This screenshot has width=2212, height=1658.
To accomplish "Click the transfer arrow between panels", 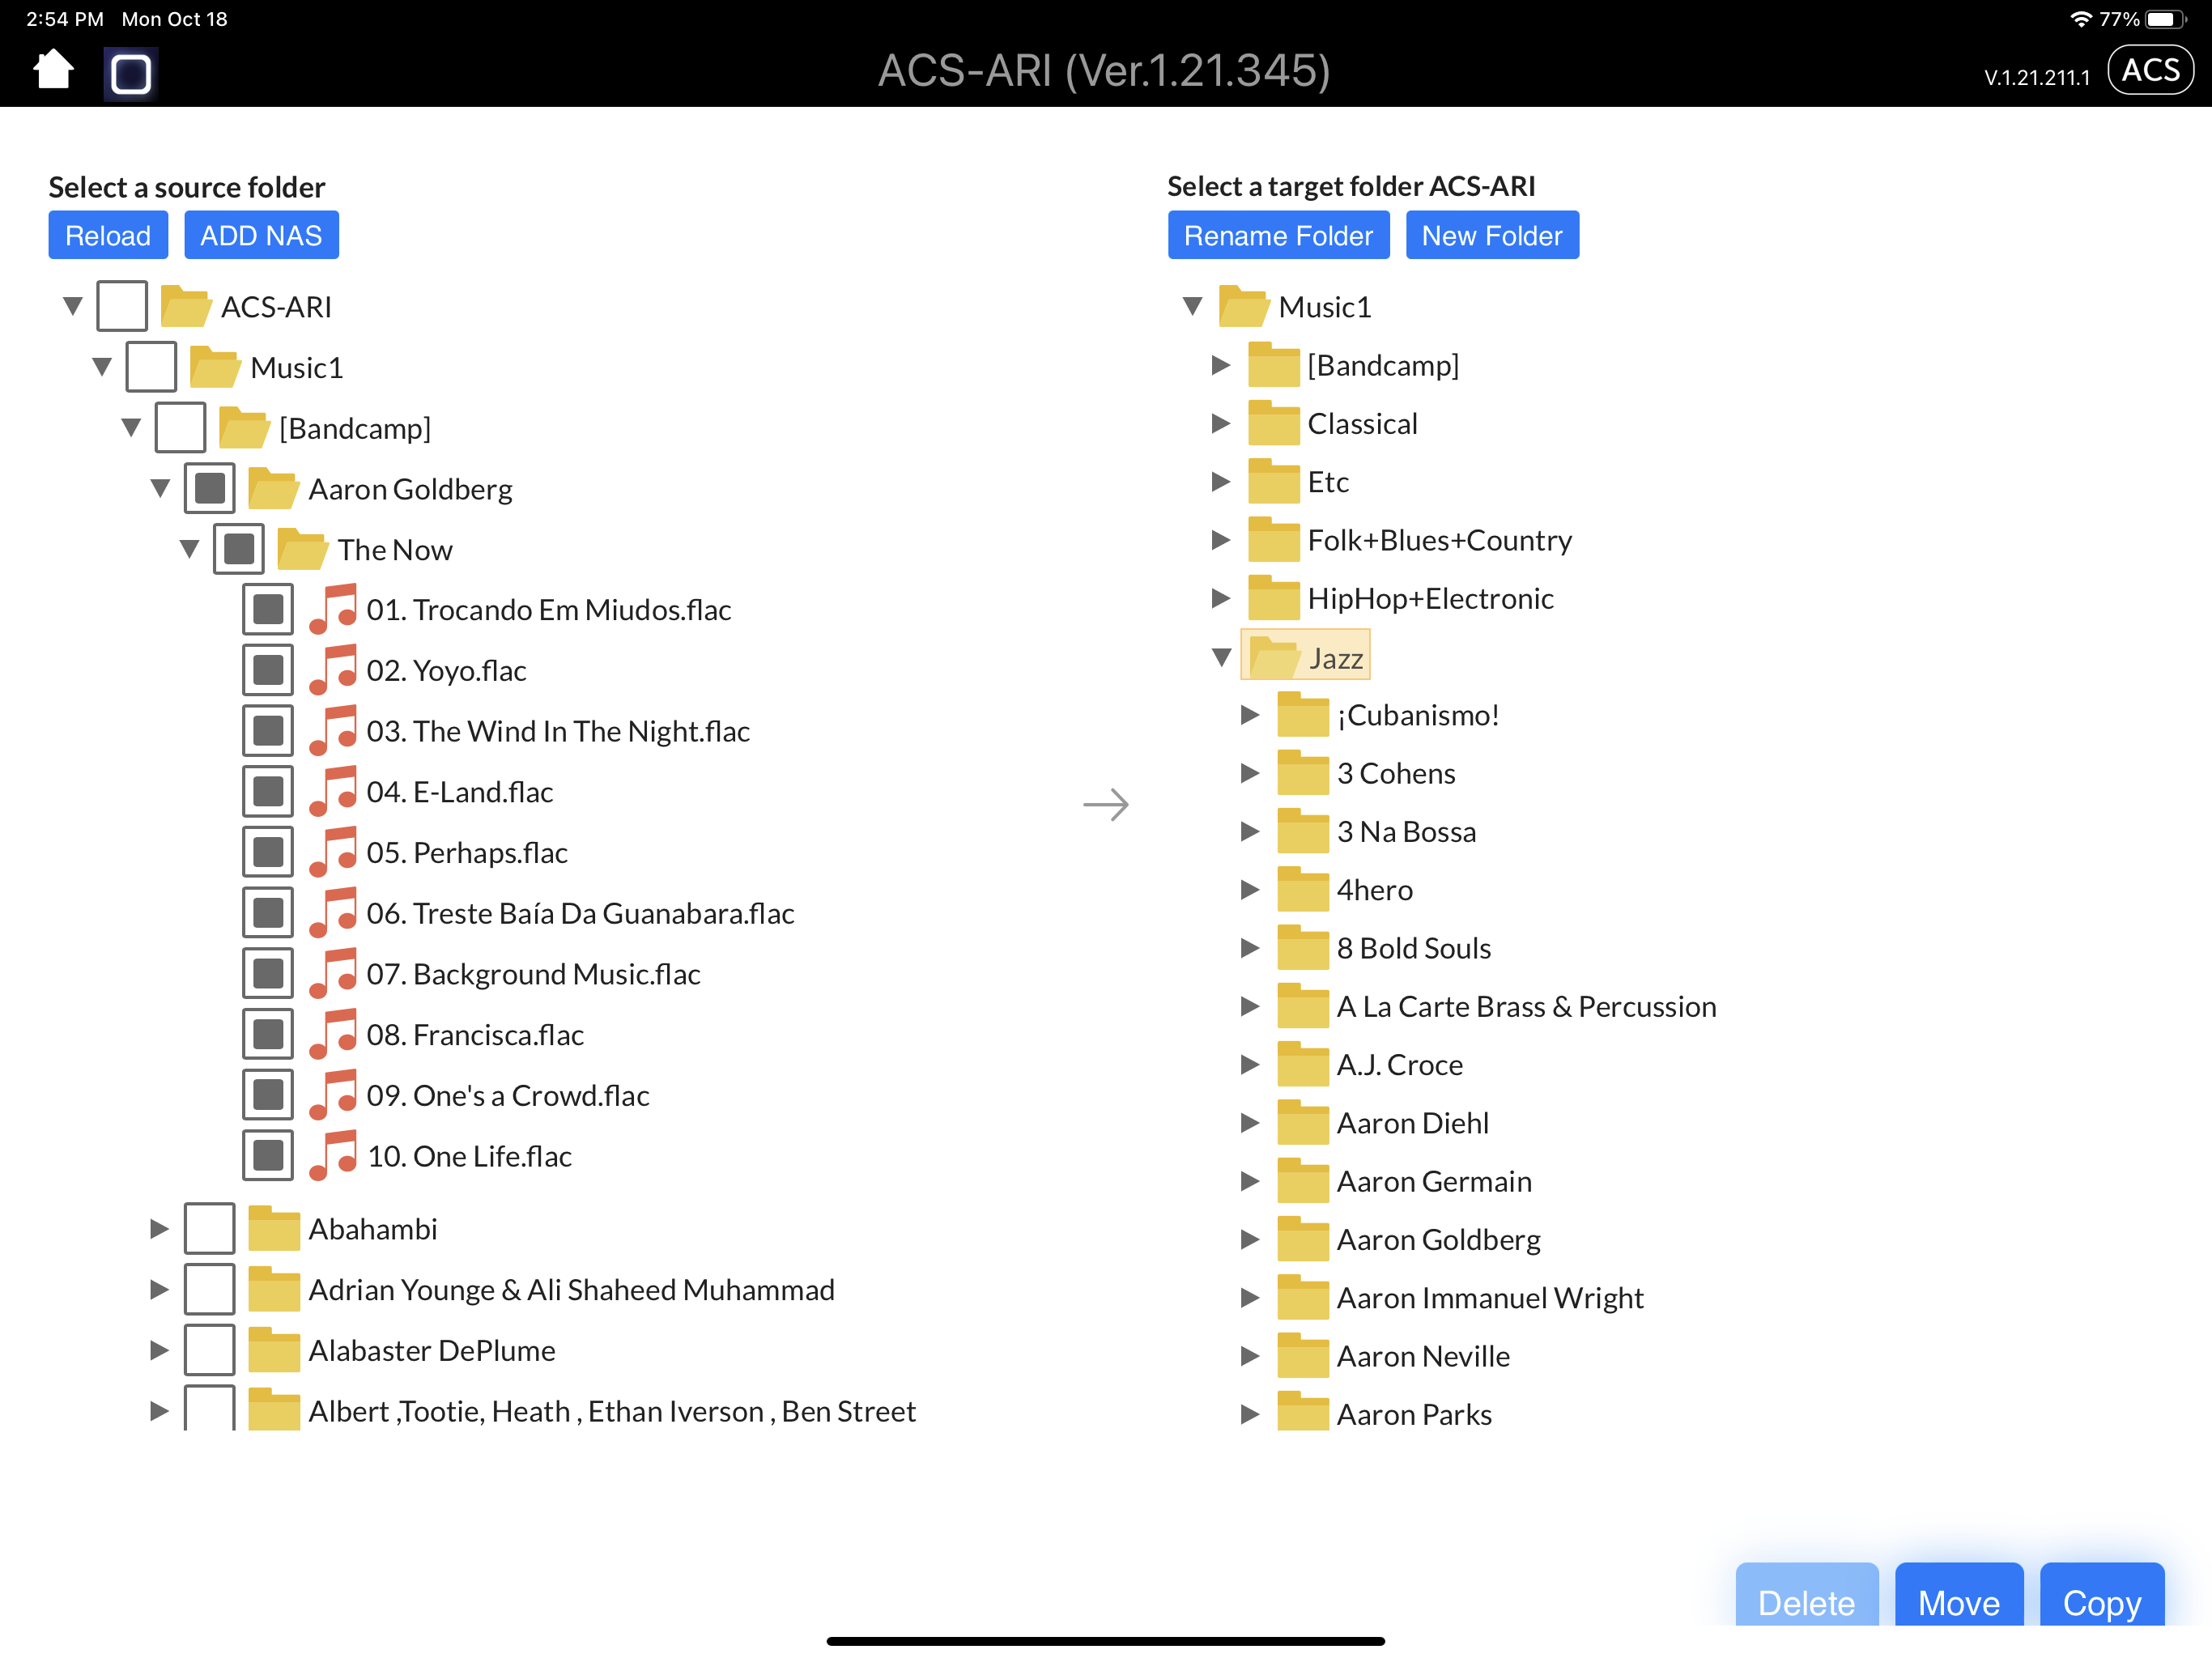I will point(1106,804).
